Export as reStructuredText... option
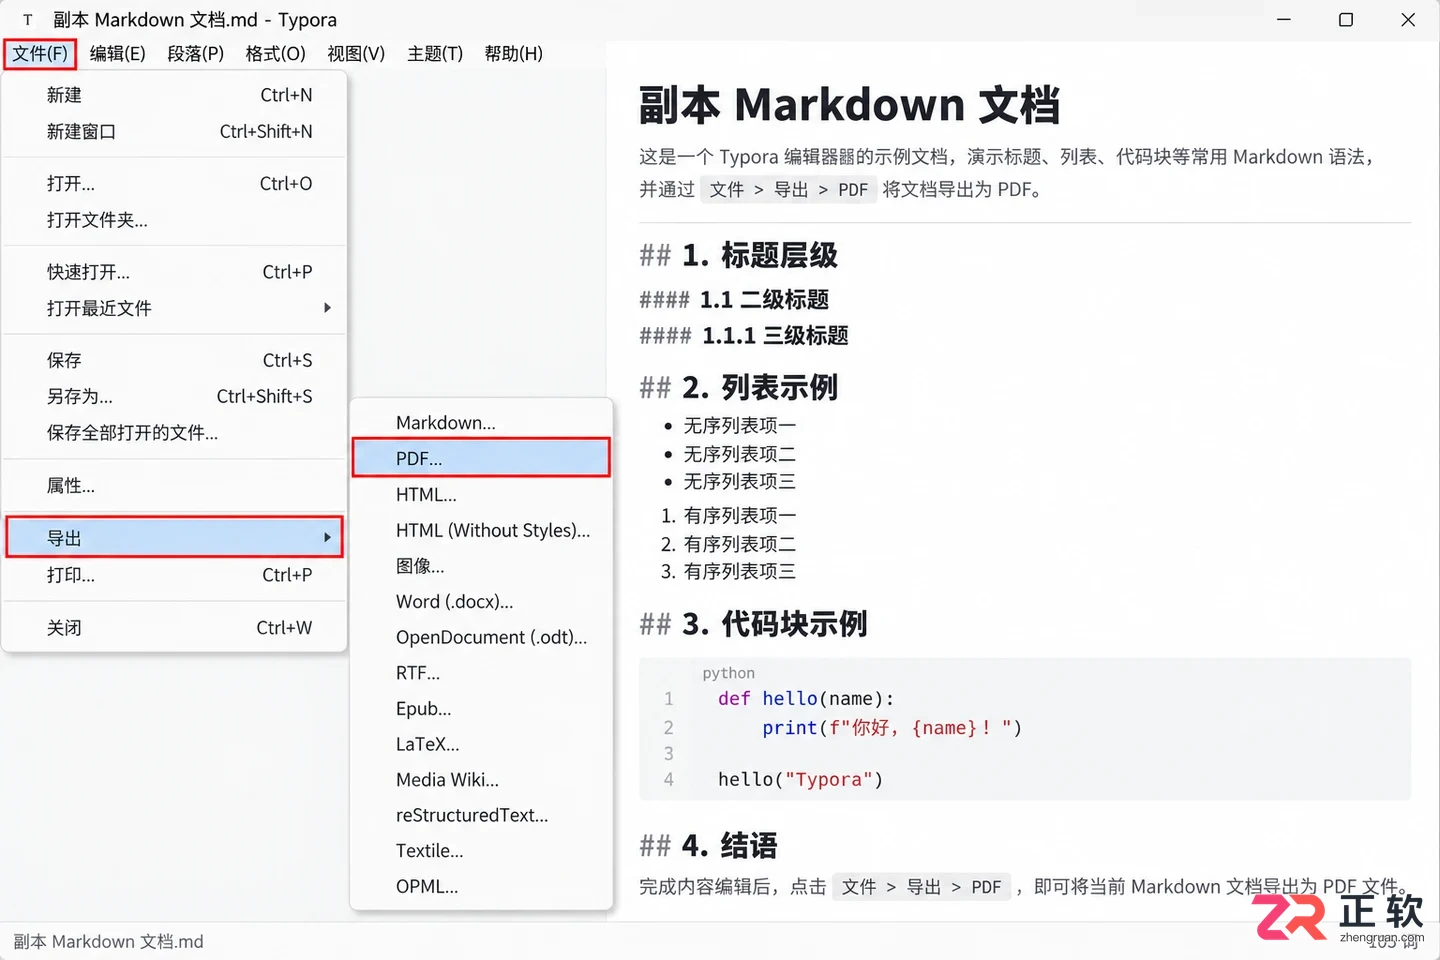1440x960 pixels. [481, 816]
